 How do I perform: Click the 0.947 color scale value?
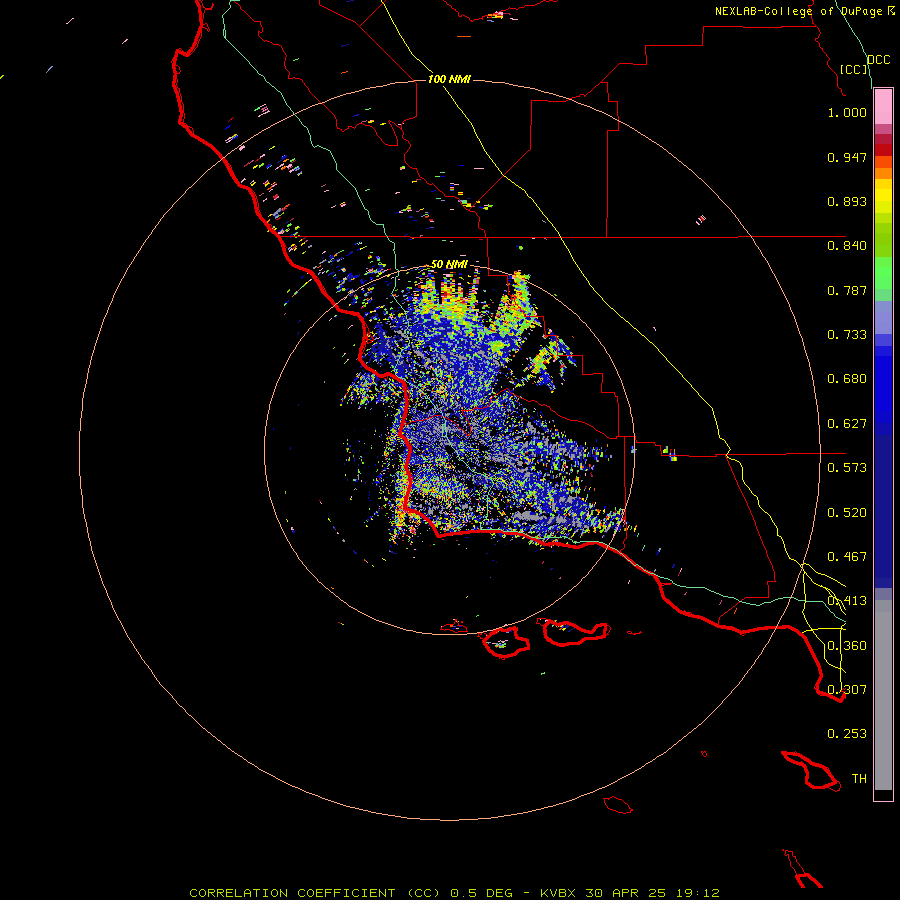847,157
